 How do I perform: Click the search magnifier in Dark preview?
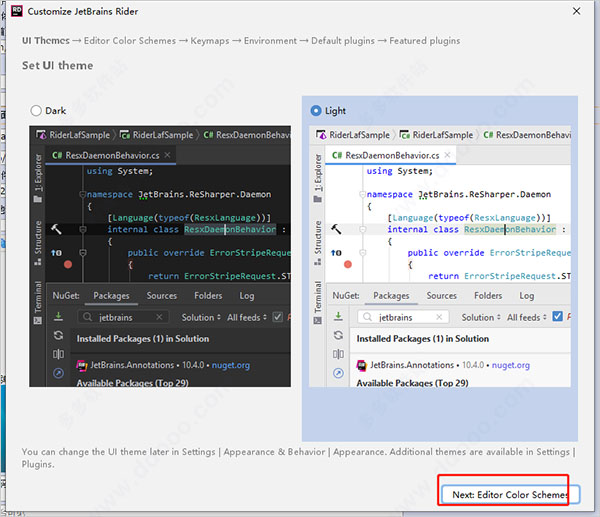click(x=88, y=317)
